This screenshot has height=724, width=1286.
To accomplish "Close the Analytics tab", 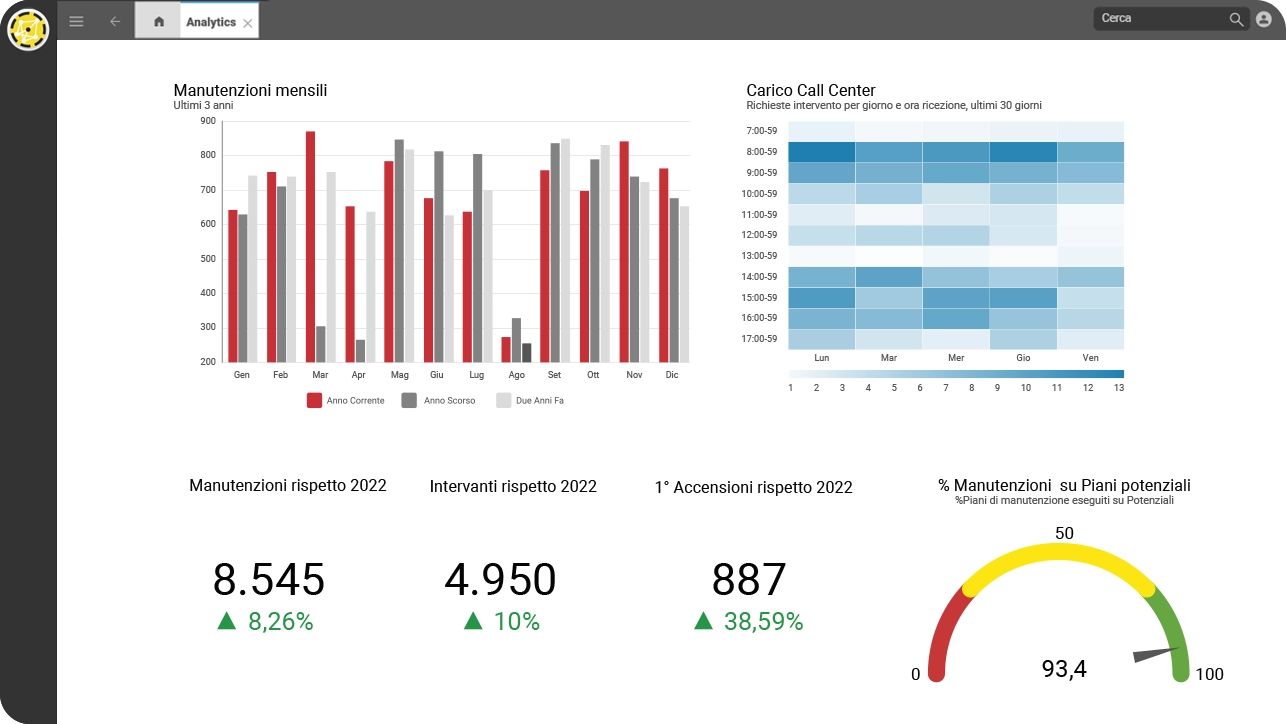I will tap(248, 22).
